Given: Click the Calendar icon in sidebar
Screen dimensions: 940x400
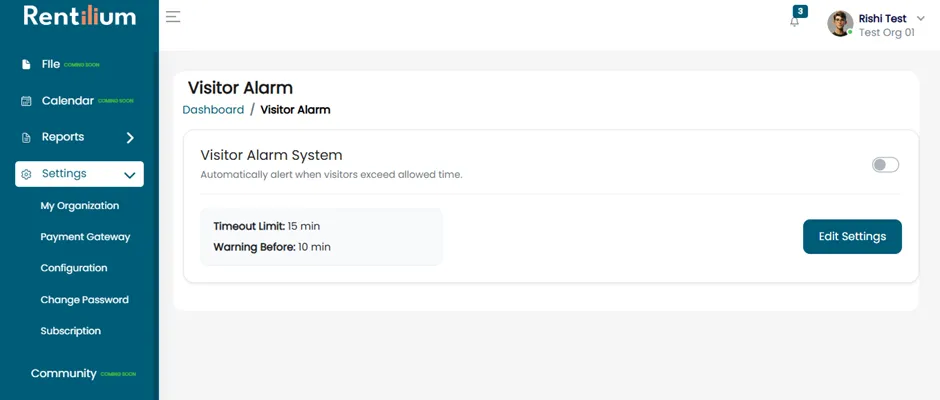Looking at the screenshot, I should click(x=26, y=101).
